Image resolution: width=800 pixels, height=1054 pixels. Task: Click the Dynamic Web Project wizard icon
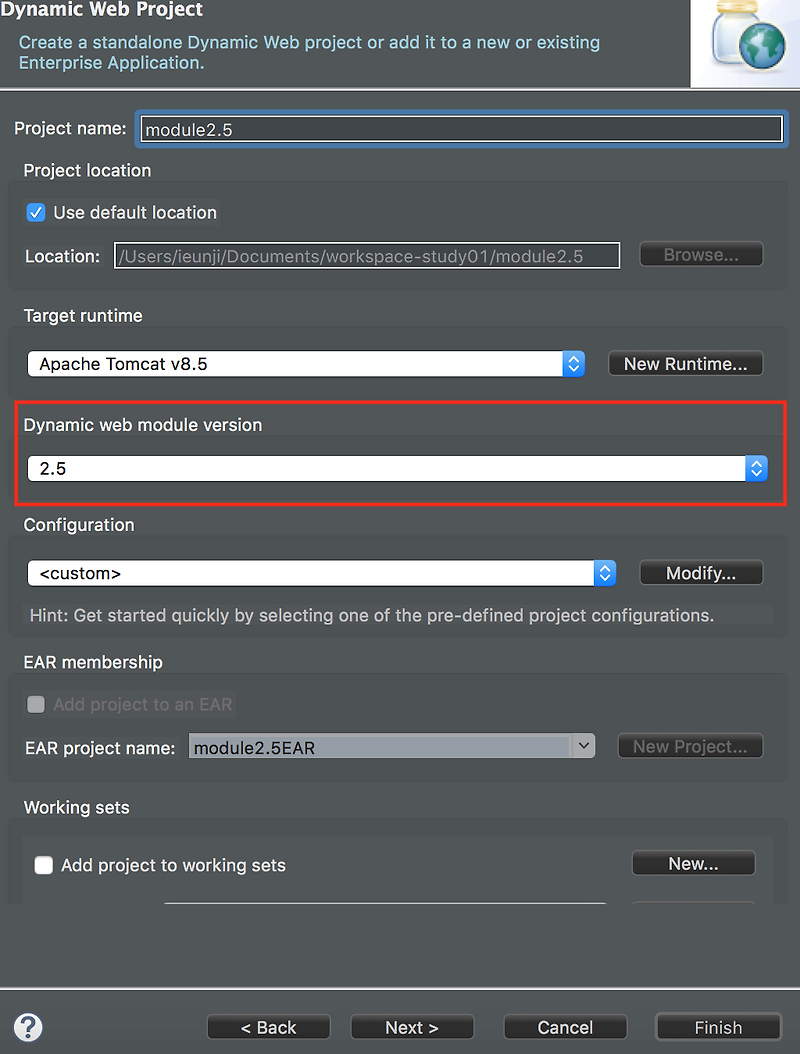(x=745, y=43)
